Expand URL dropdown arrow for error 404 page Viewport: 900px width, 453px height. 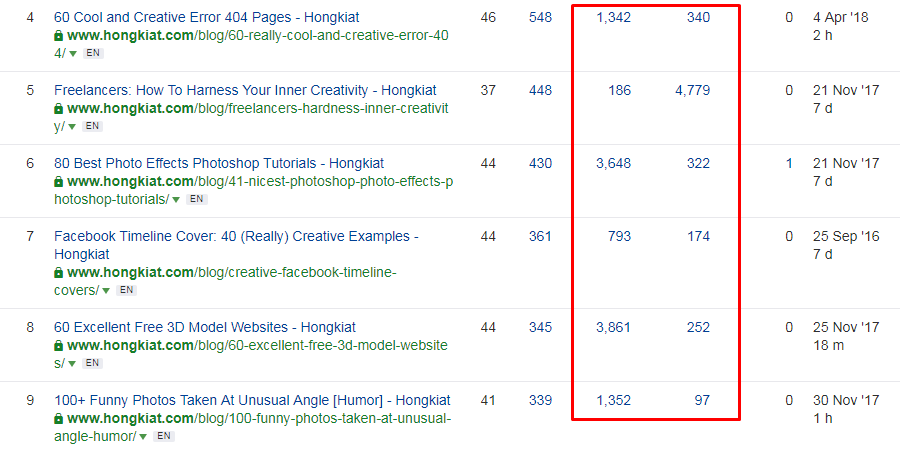tap(73, 54)
